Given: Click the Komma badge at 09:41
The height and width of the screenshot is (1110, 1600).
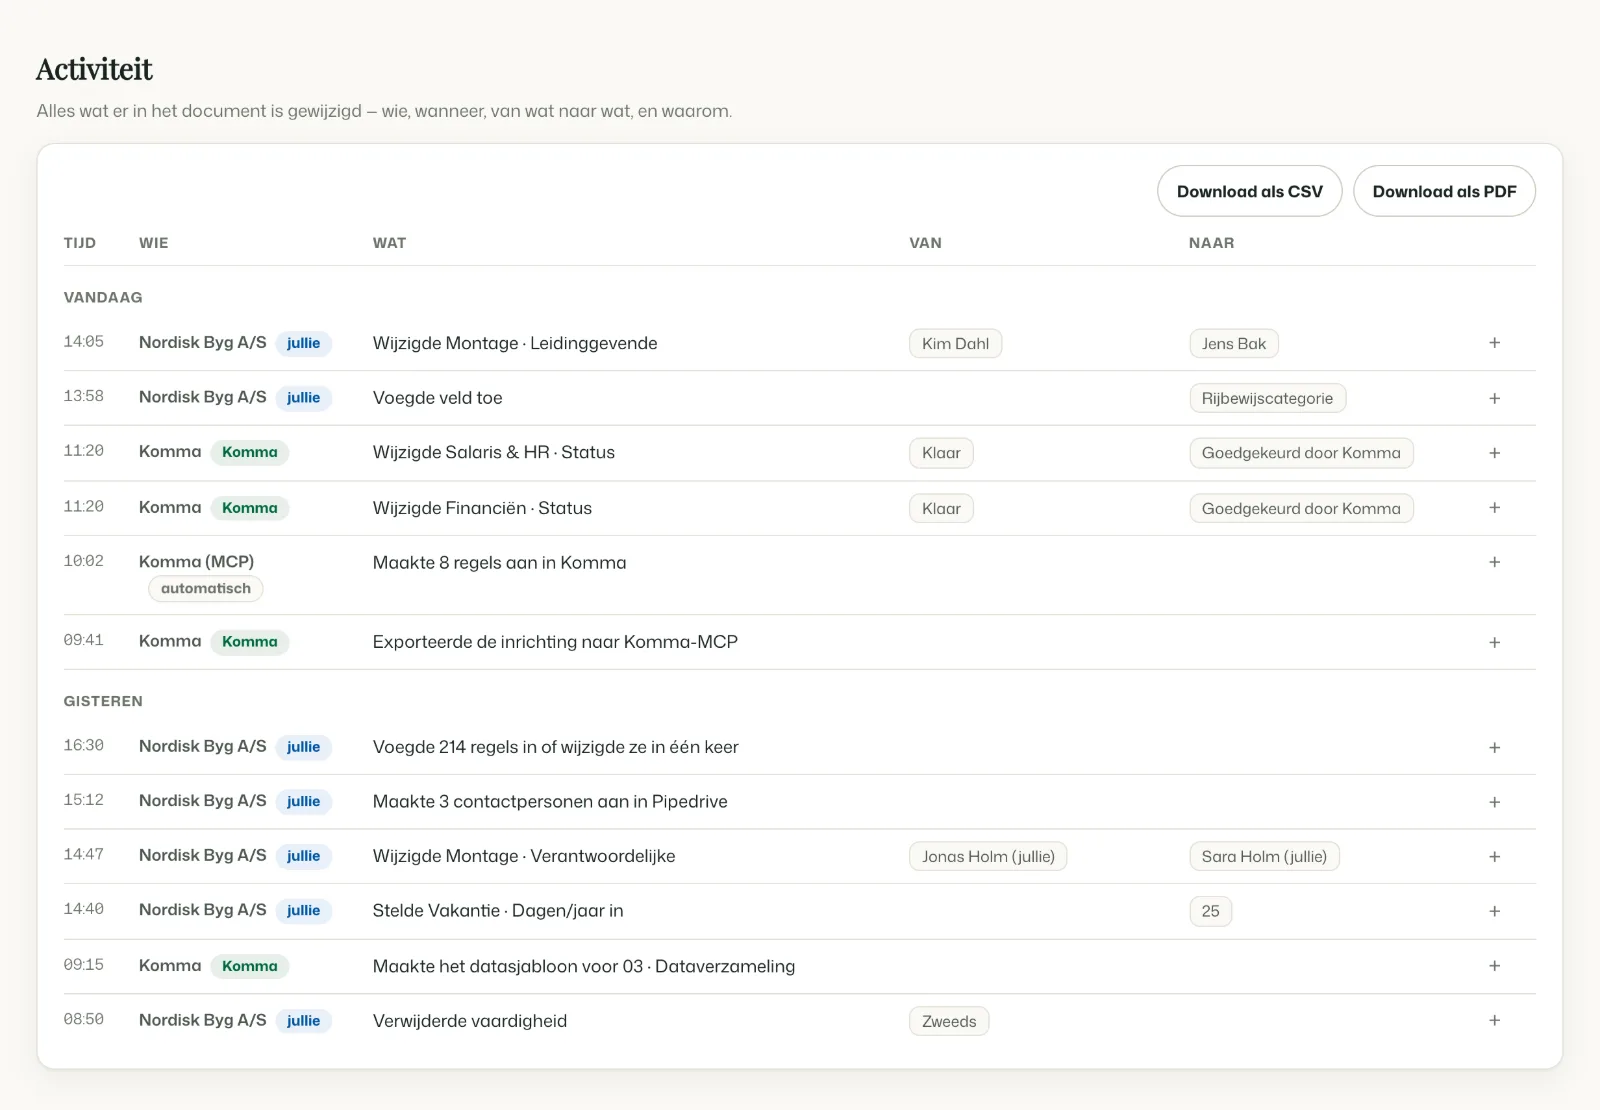Looking at the screenshot, I should 250,642.
